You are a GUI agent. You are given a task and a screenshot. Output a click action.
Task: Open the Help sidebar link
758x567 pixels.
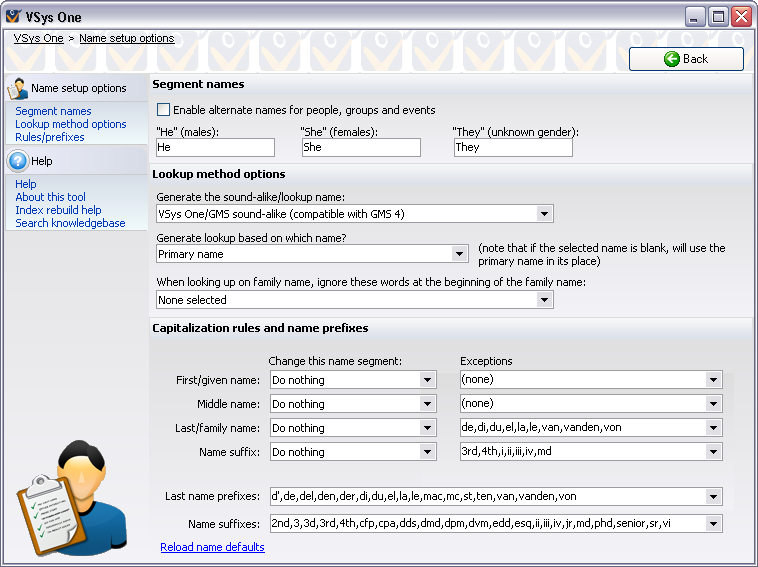[x=26, y=184]
